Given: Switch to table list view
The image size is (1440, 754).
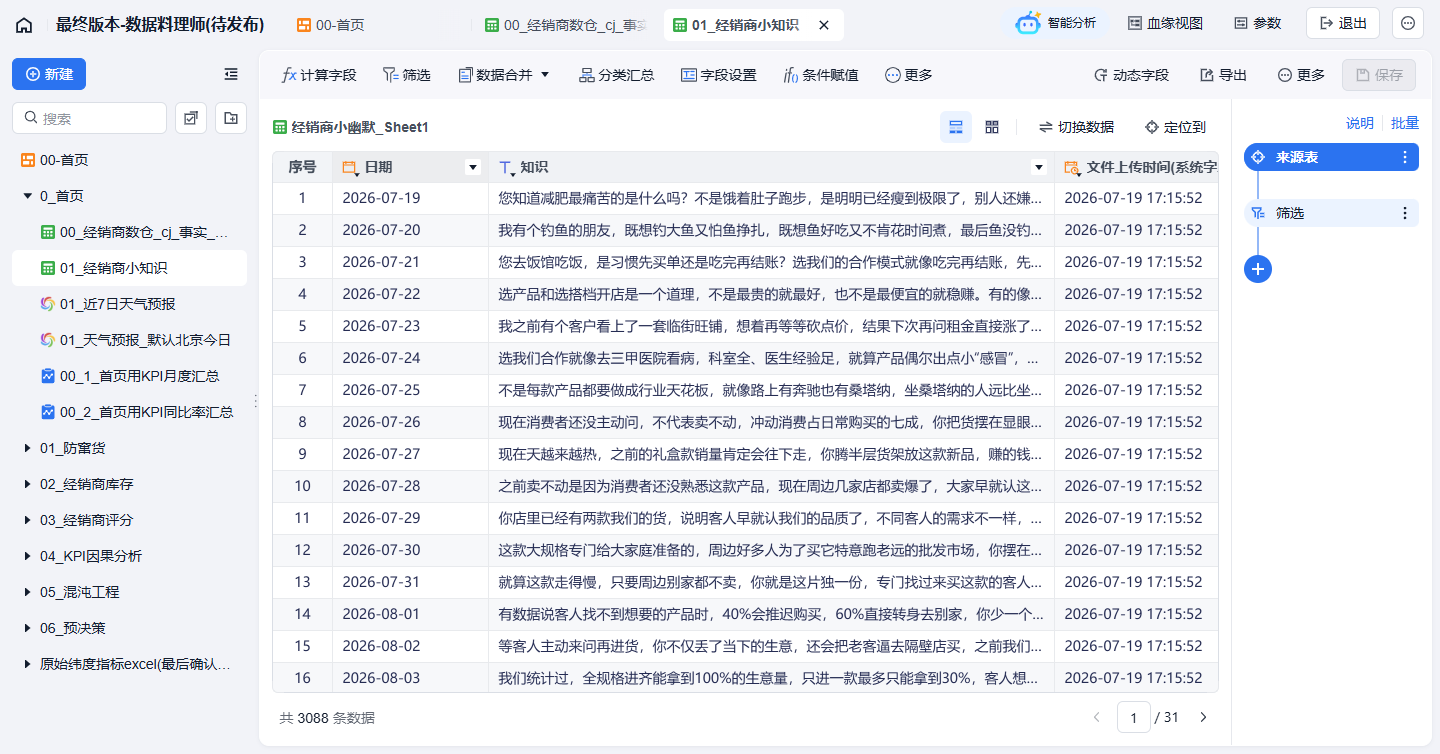Looking at the screenshot, I should (x=956, y=127).
